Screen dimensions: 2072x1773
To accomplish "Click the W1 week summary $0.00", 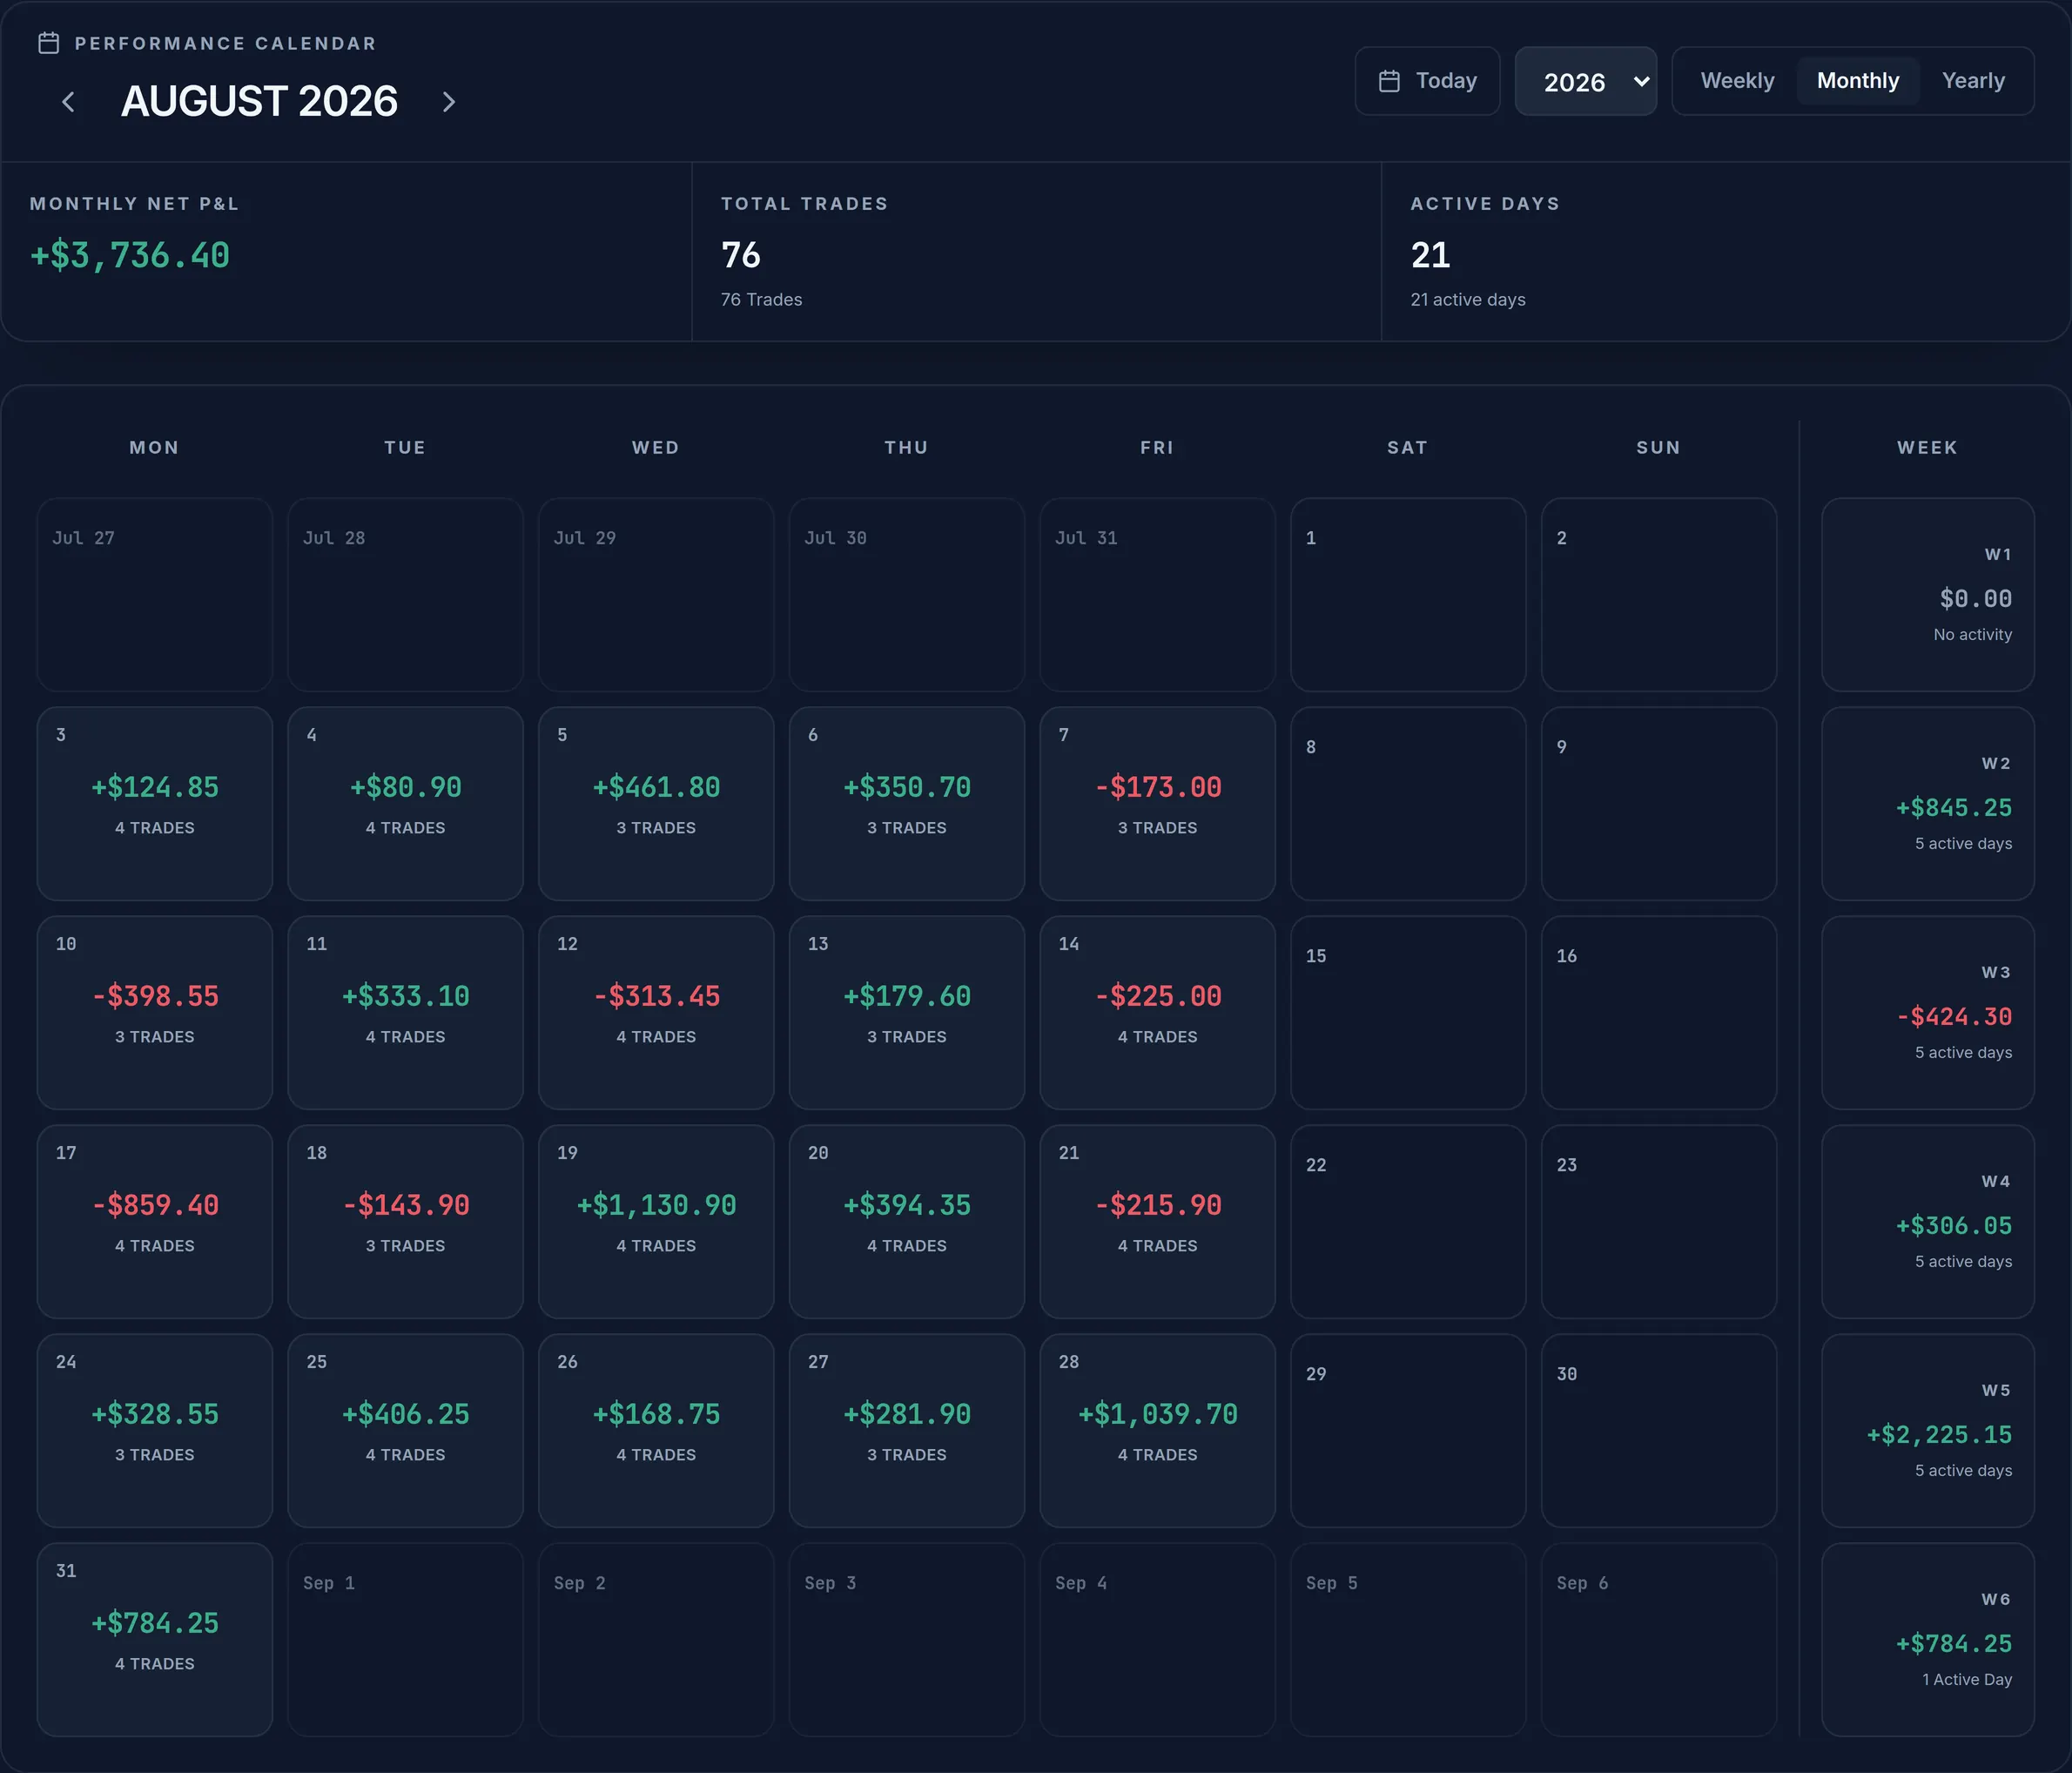I will click(1928, 595).
